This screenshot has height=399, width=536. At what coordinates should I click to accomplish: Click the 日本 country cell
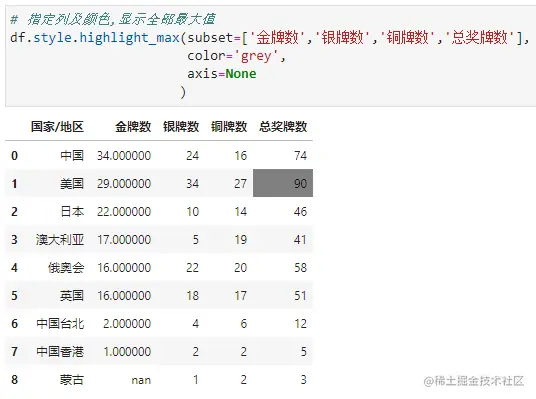72,212
